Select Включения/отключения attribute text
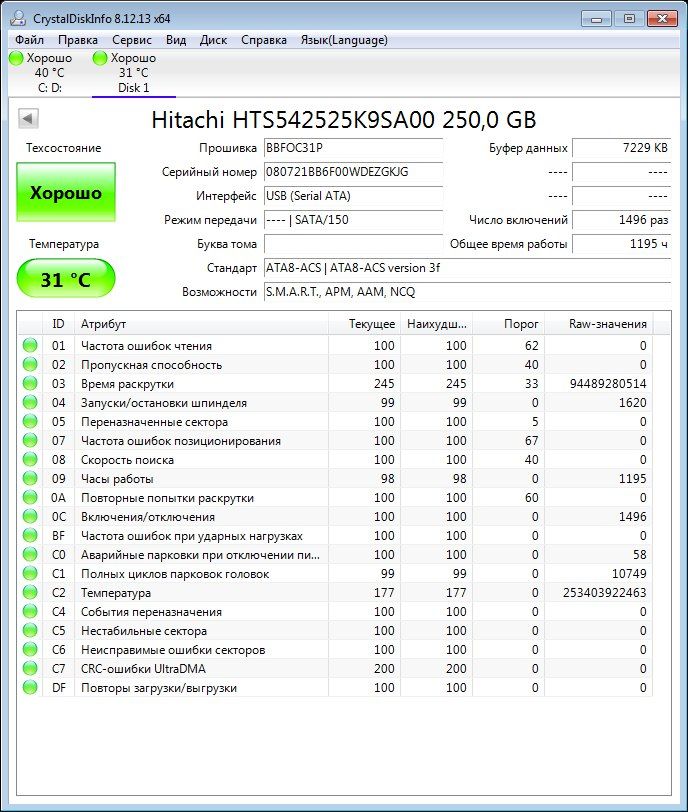The image size is (688, 812). click(x=148, y=517)
